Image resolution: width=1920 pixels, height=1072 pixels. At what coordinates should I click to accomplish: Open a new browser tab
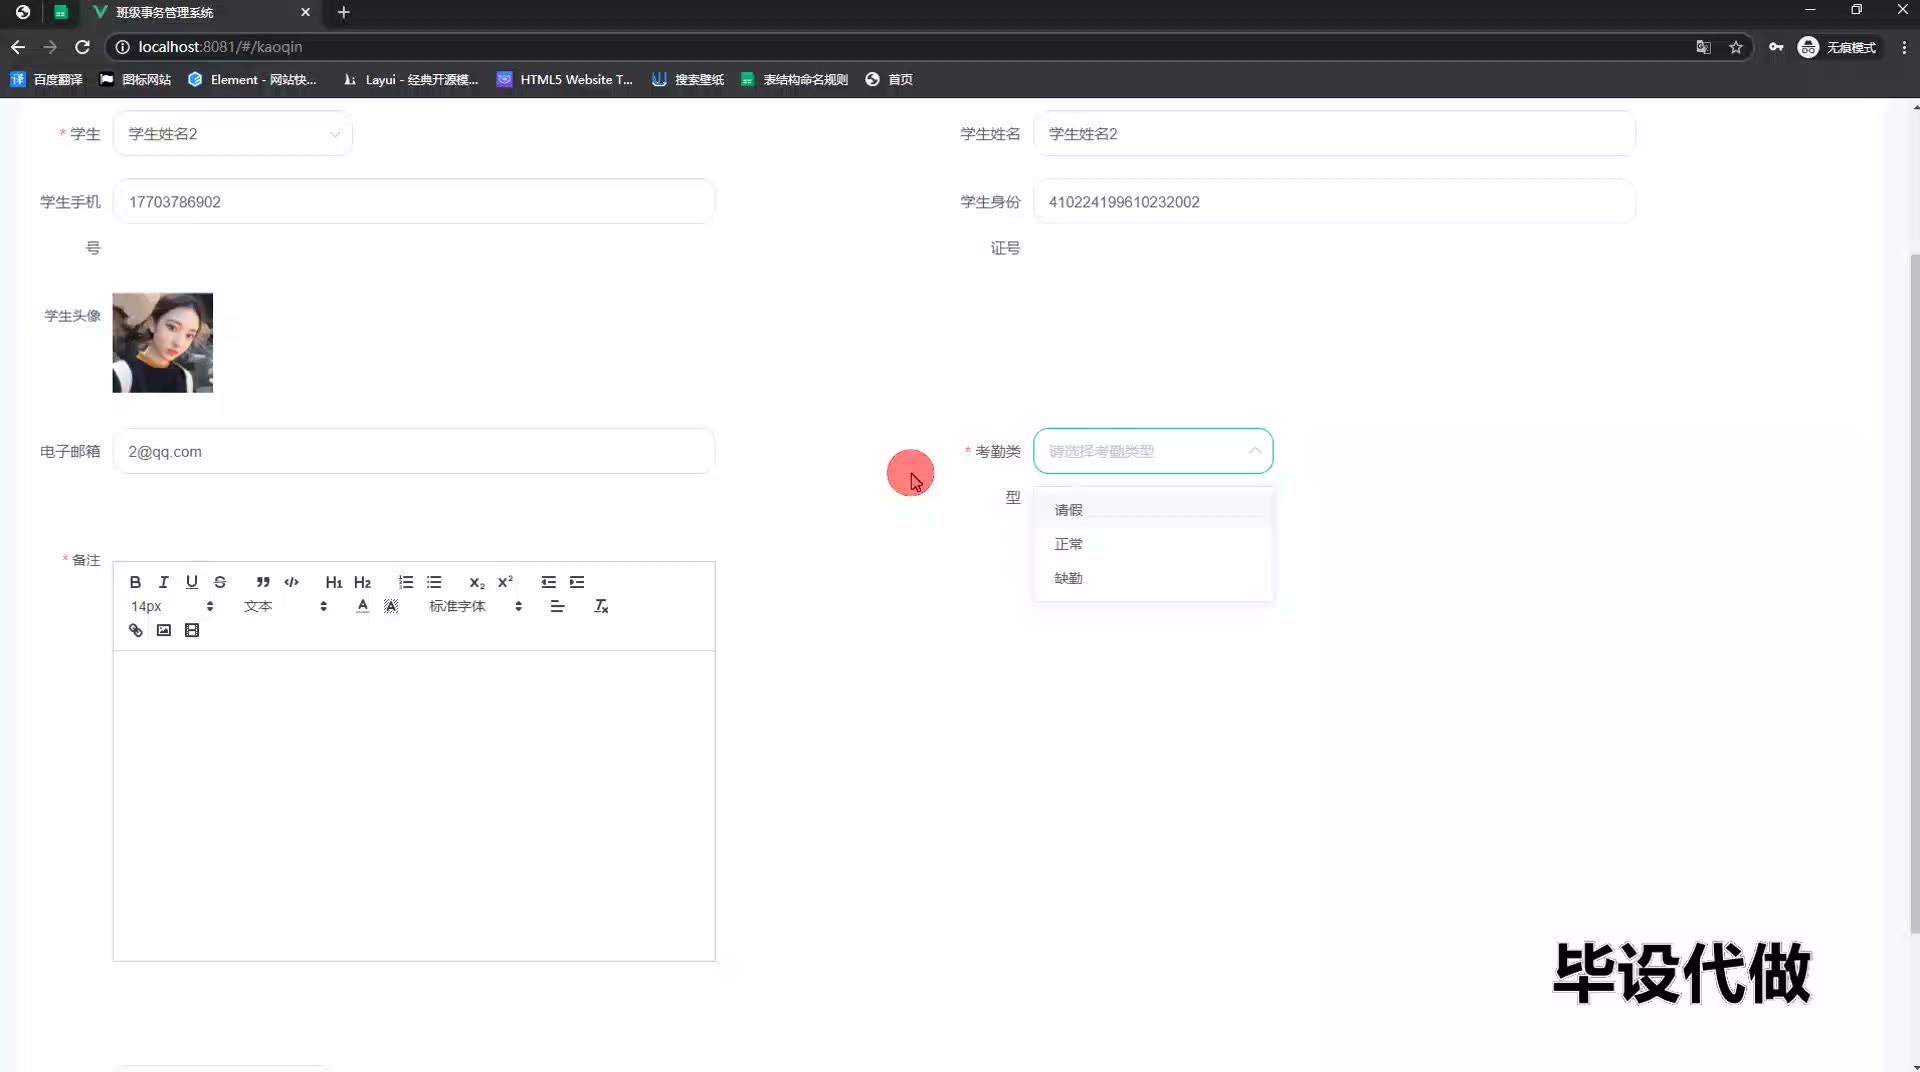(343, 12)
